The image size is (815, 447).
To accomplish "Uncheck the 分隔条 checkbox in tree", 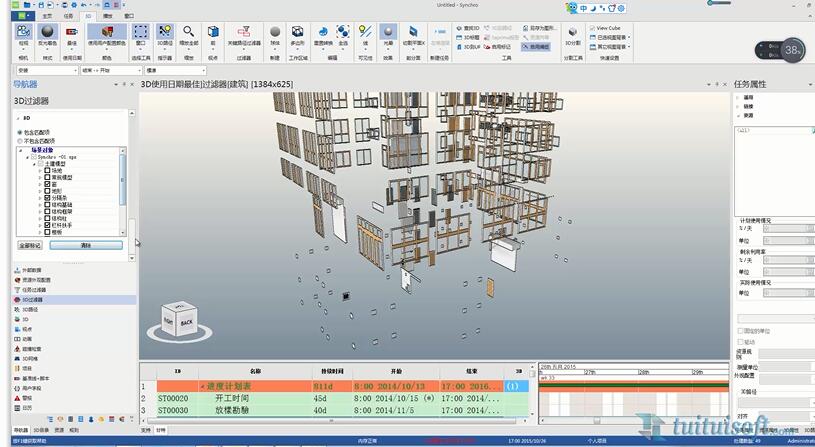I will 47,198.
